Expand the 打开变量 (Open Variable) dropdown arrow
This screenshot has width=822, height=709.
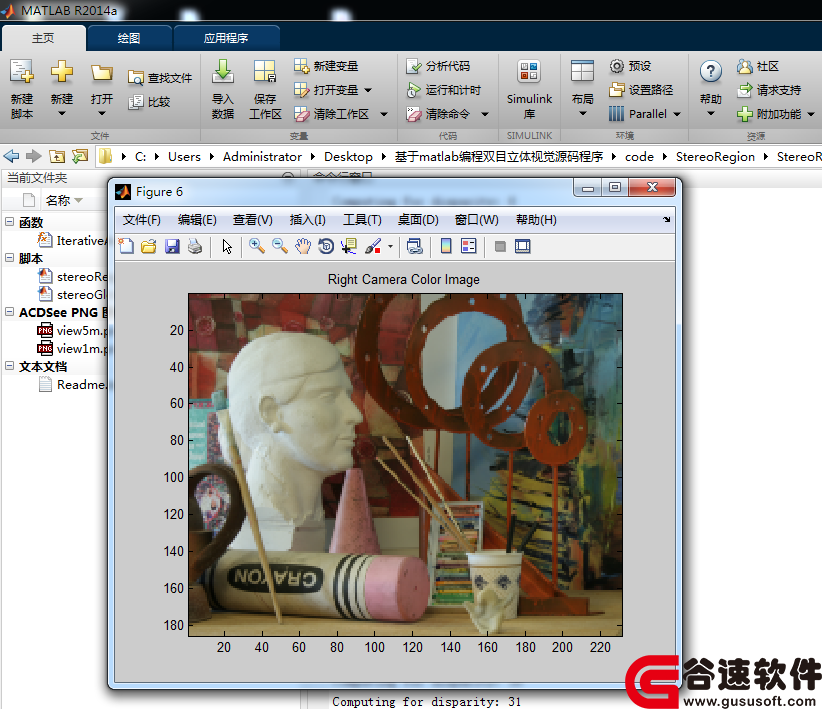tap(368, 90)
